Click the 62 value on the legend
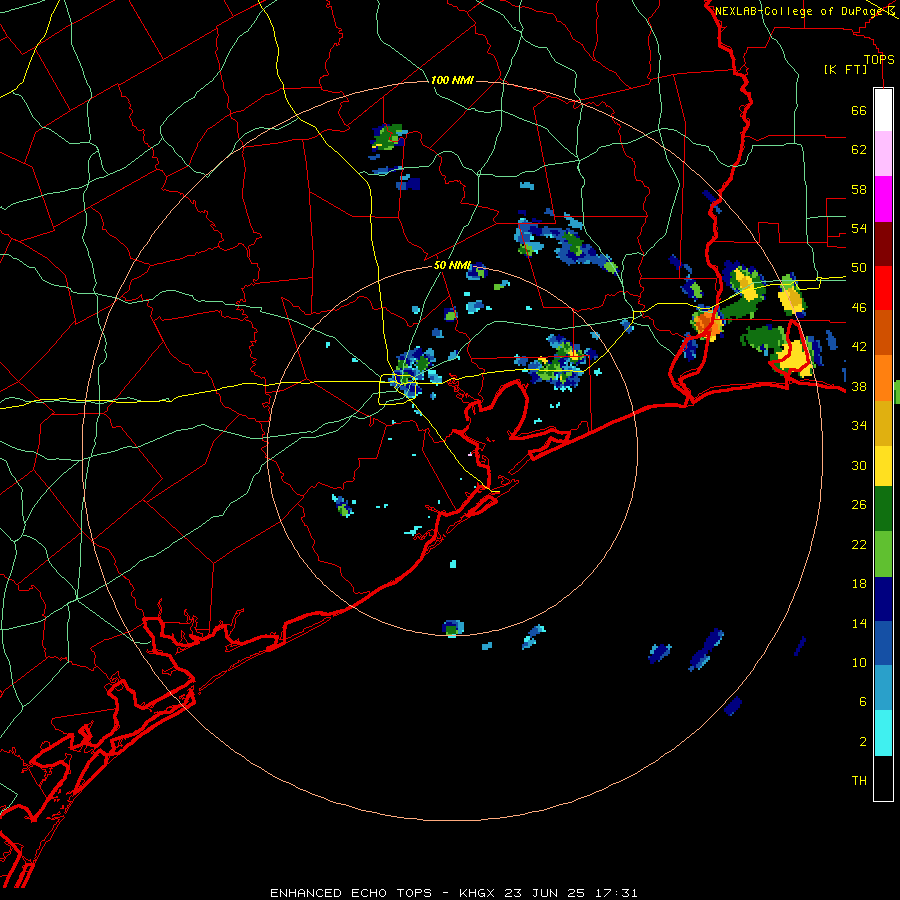 859,150
